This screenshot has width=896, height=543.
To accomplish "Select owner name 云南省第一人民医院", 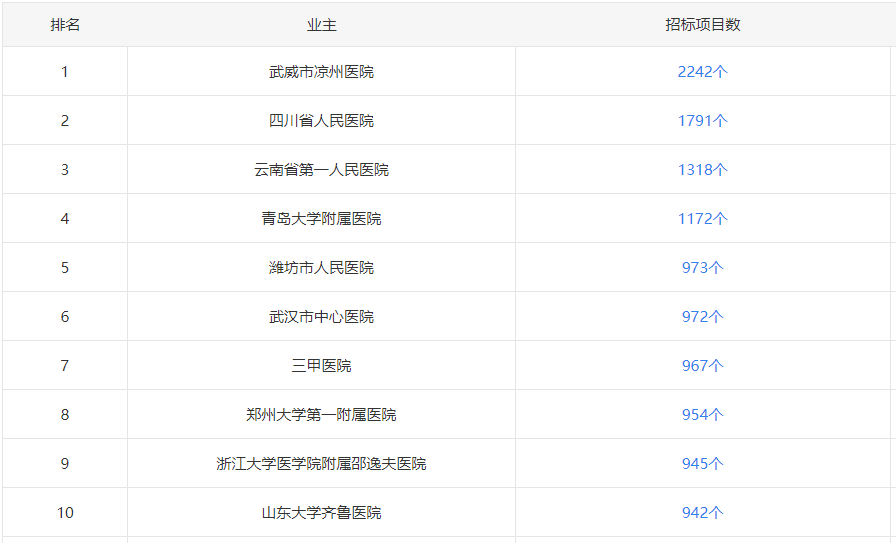I will pos(321,170).
